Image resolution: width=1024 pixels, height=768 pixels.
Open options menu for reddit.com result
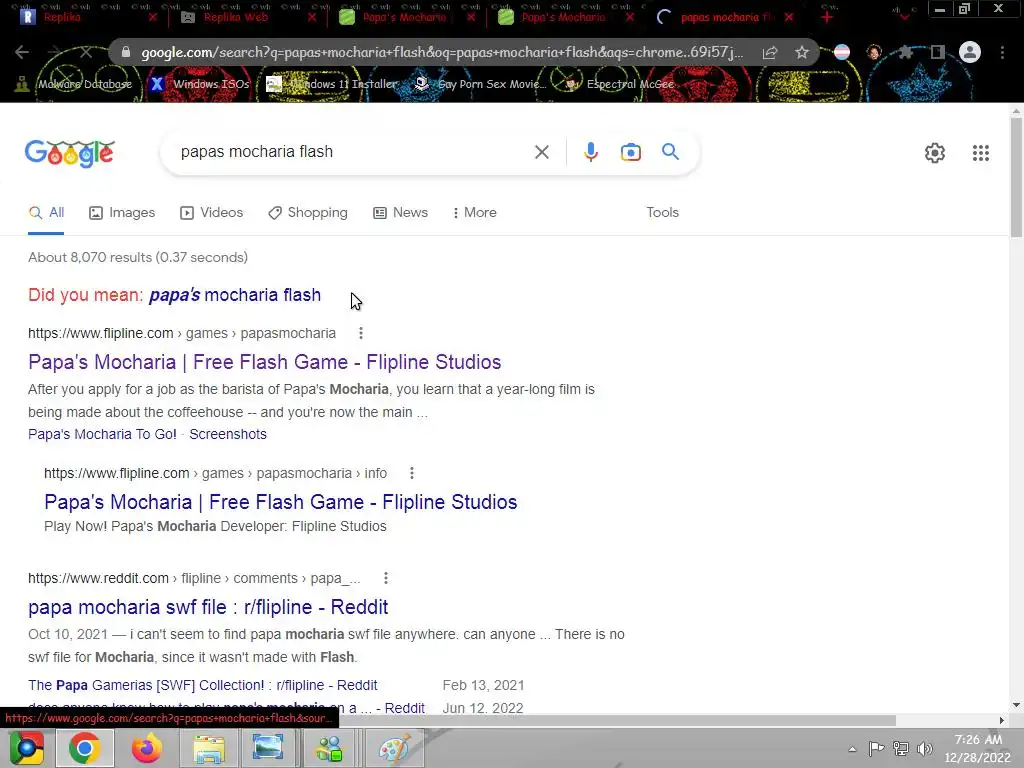pyautogui.click(x=386, y=578)
